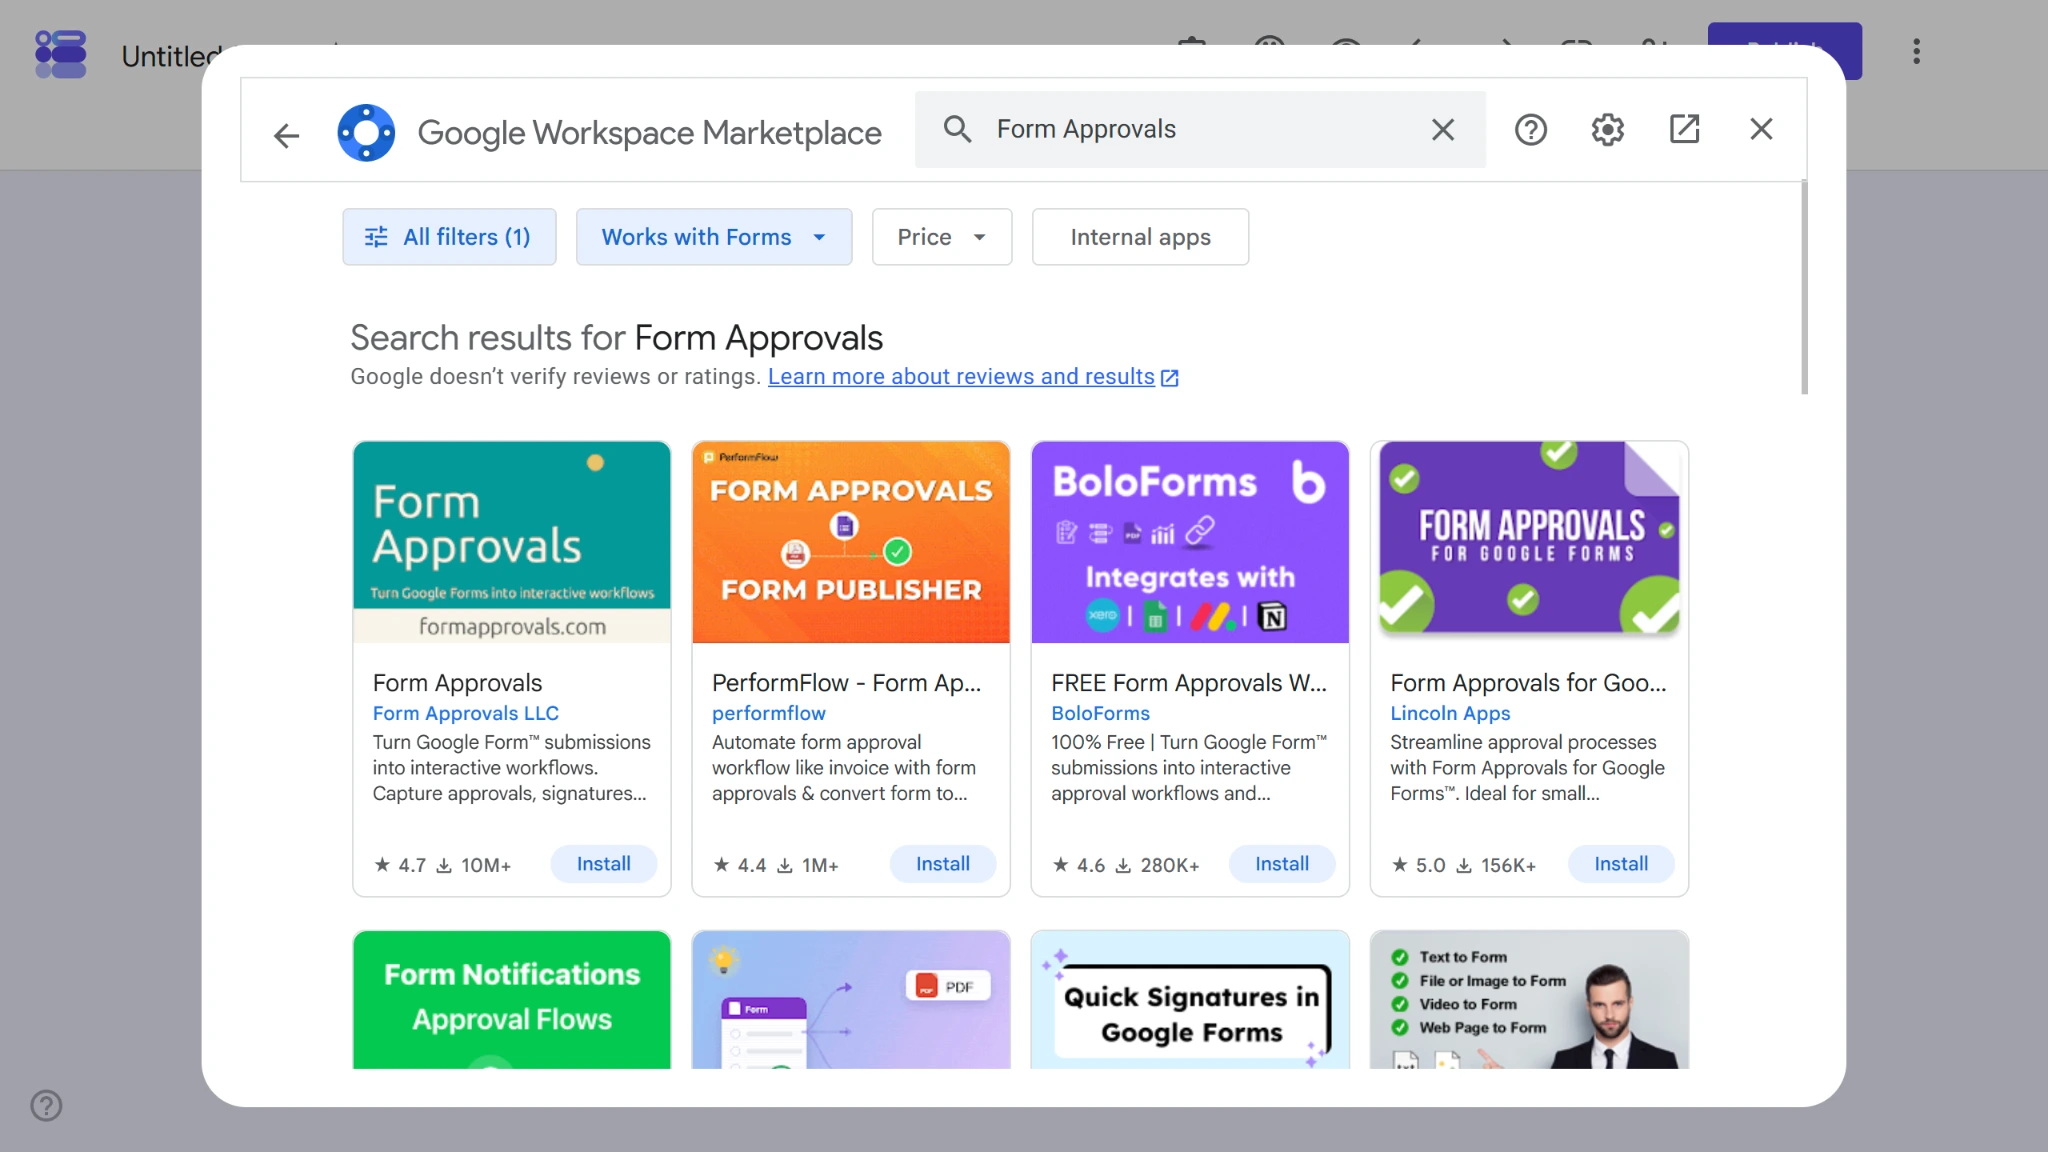Click the Form Approvals for Goo... title

click(x=1528, y=683)
